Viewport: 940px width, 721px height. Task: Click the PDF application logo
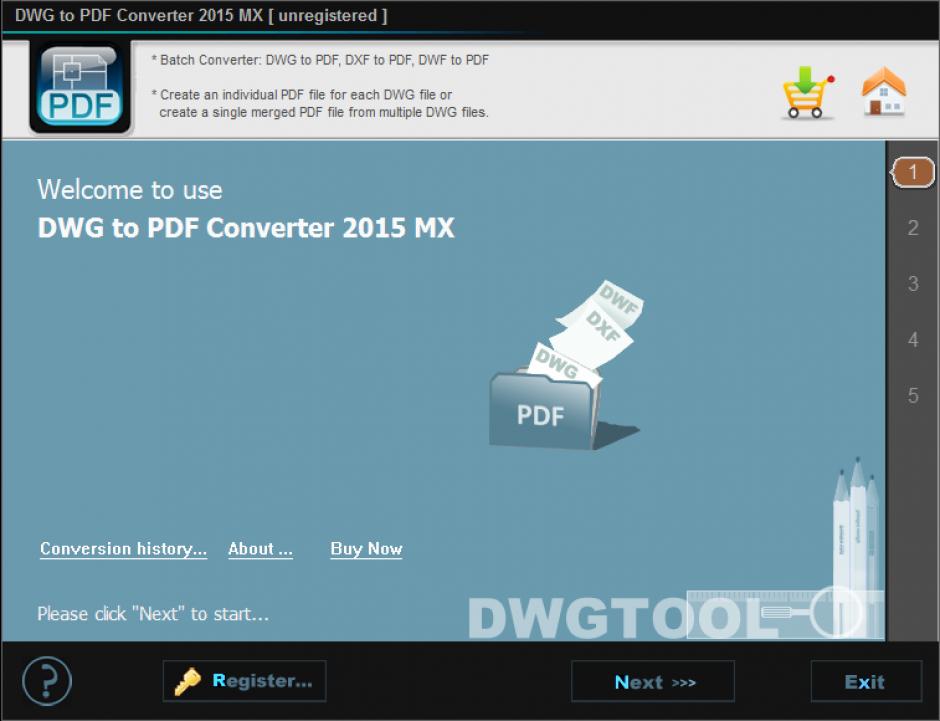click(81, 89)
